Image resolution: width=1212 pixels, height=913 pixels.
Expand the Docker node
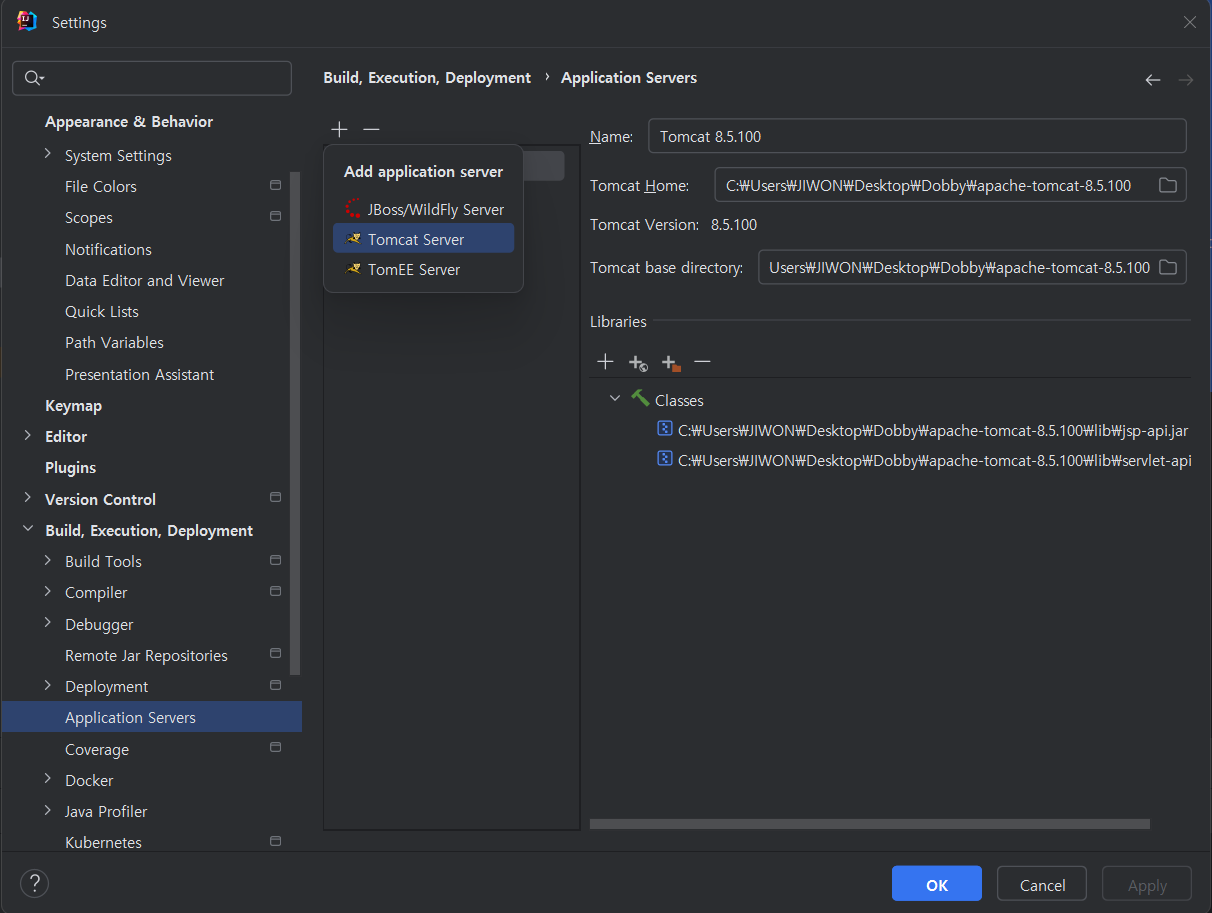click(x=48, y=779)
